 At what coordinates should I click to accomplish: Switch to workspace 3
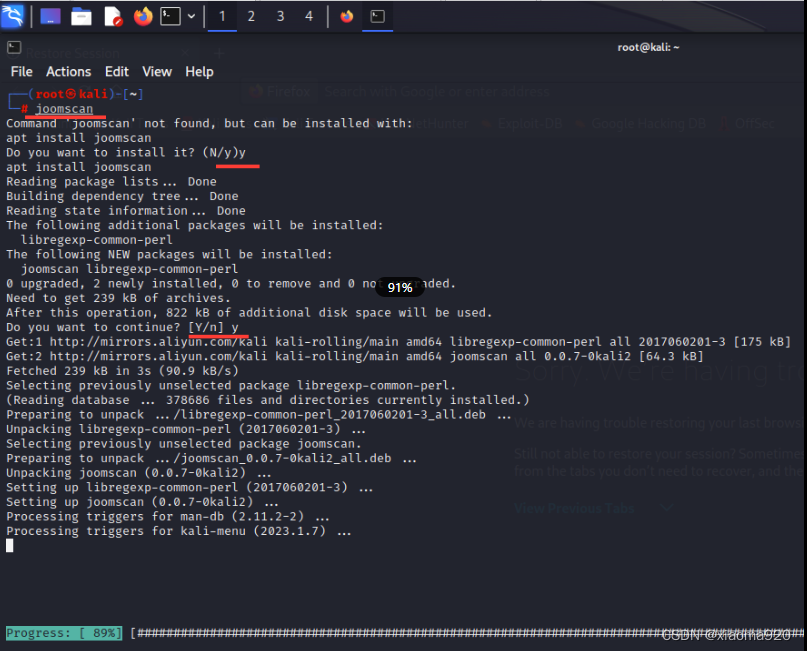click(280, 16)
